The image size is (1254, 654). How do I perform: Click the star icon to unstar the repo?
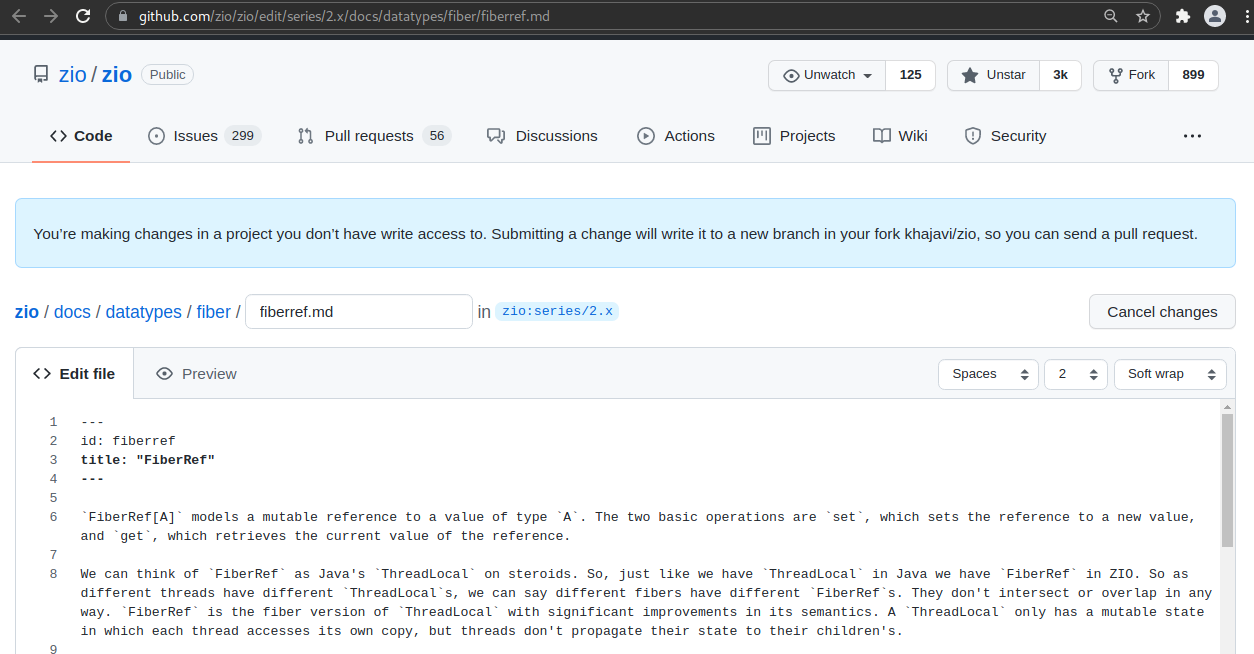pos(968,74)
